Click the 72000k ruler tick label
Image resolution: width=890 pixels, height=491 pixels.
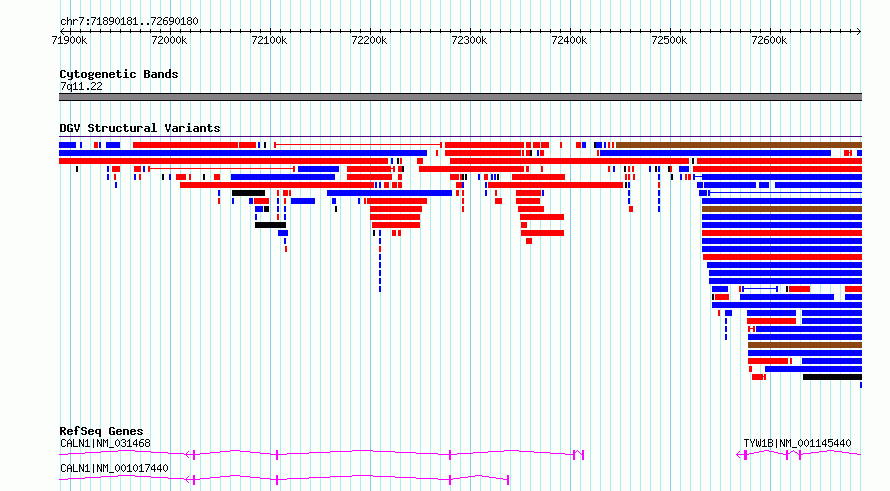click(169, 41)
